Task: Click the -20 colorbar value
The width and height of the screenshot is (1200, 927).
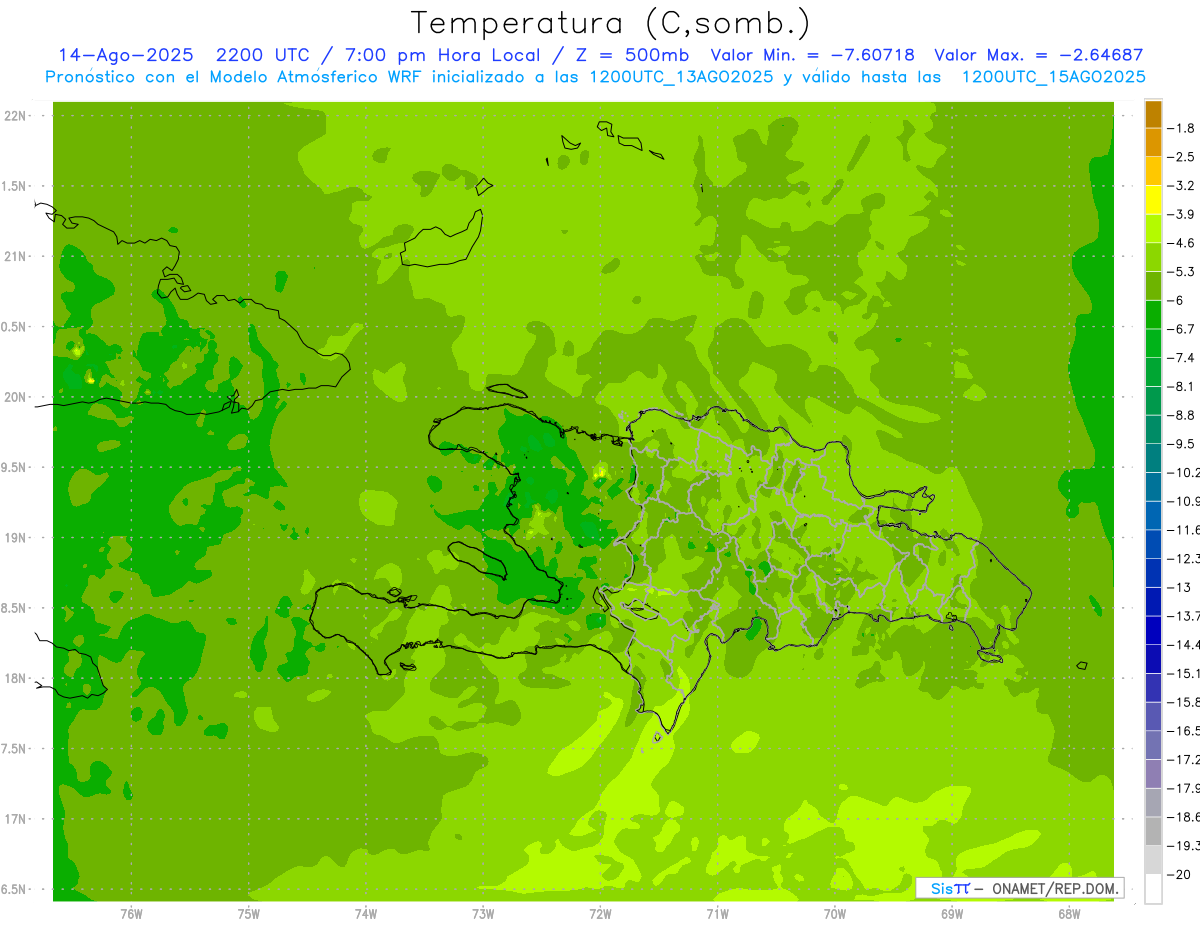Action: 1178,874
